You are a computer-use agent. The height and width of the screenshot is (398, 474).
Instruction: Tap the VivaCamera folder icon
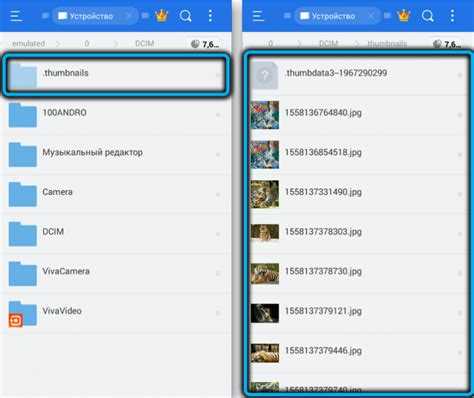coord(23,274)
